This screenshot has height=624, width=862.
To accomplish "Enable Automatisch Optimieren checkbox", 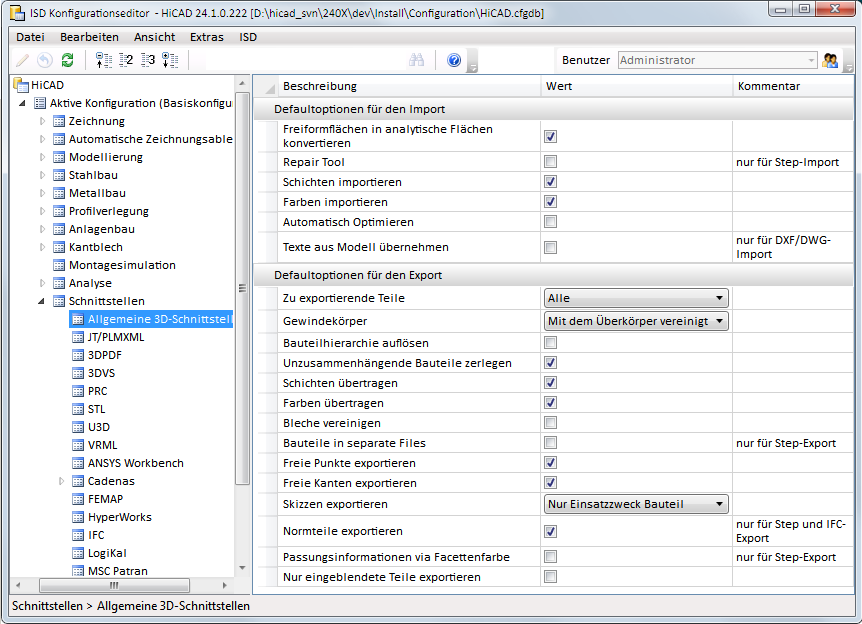I will [x=550, y=222].
